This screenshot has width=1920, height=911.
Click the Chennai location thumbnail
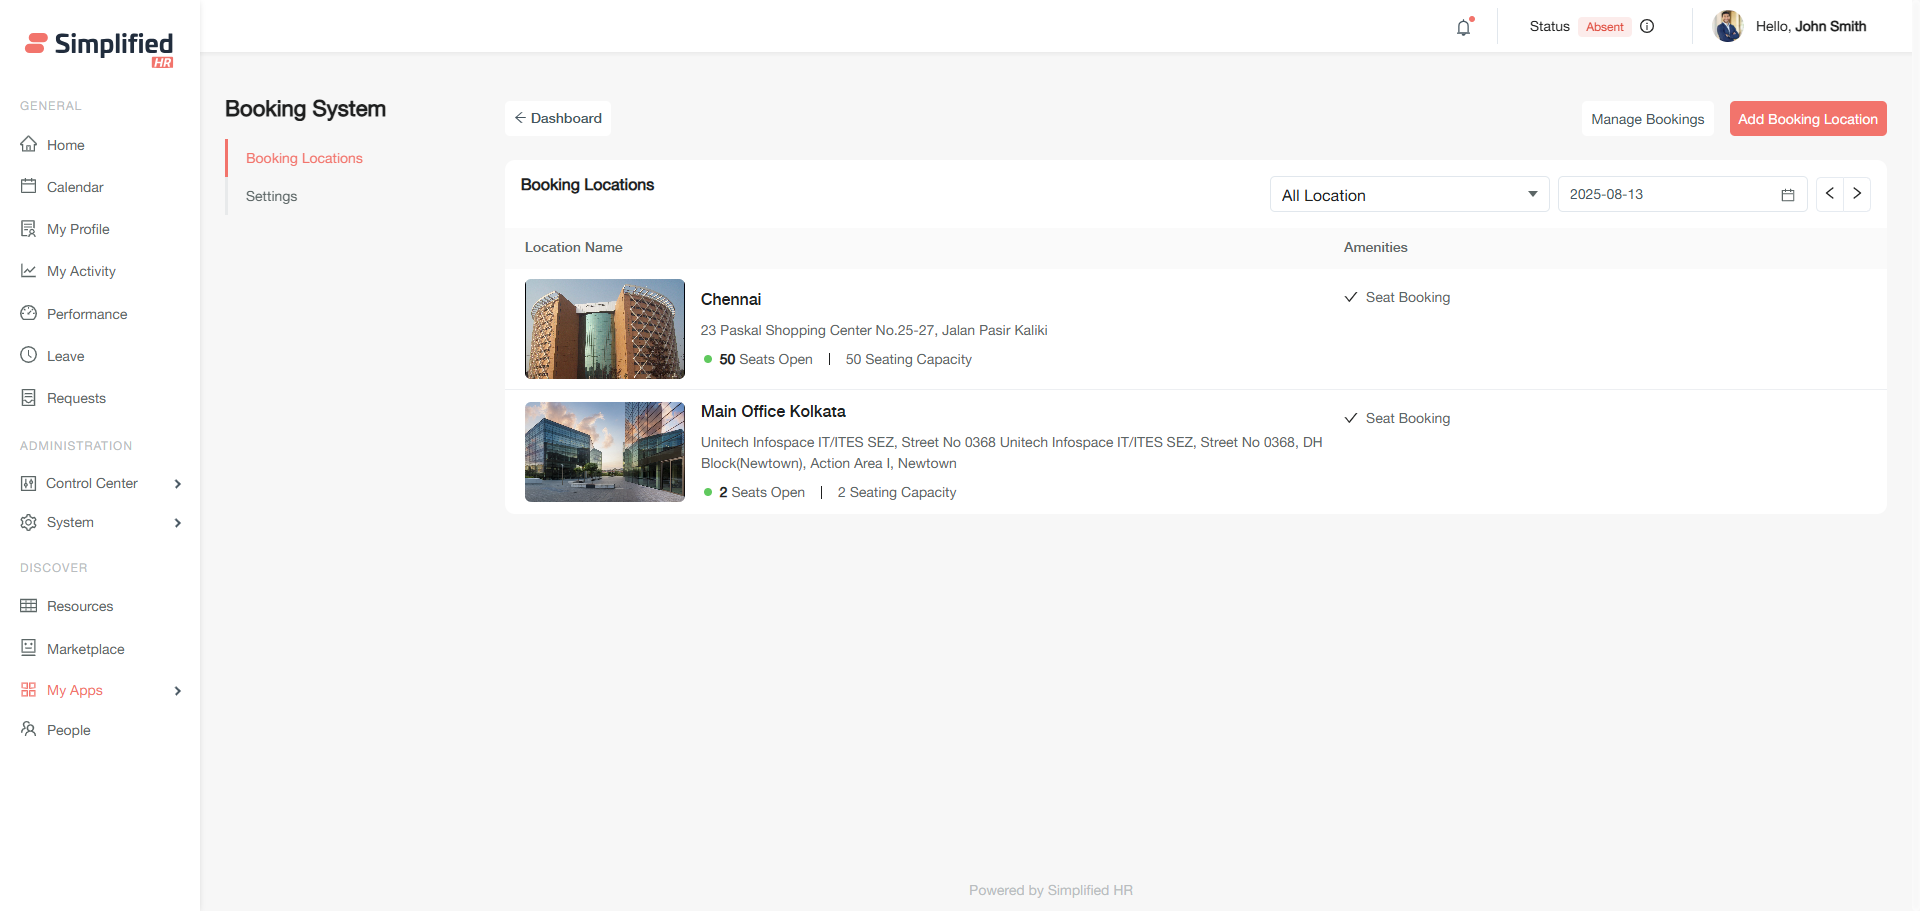click(x=604, y=329)
